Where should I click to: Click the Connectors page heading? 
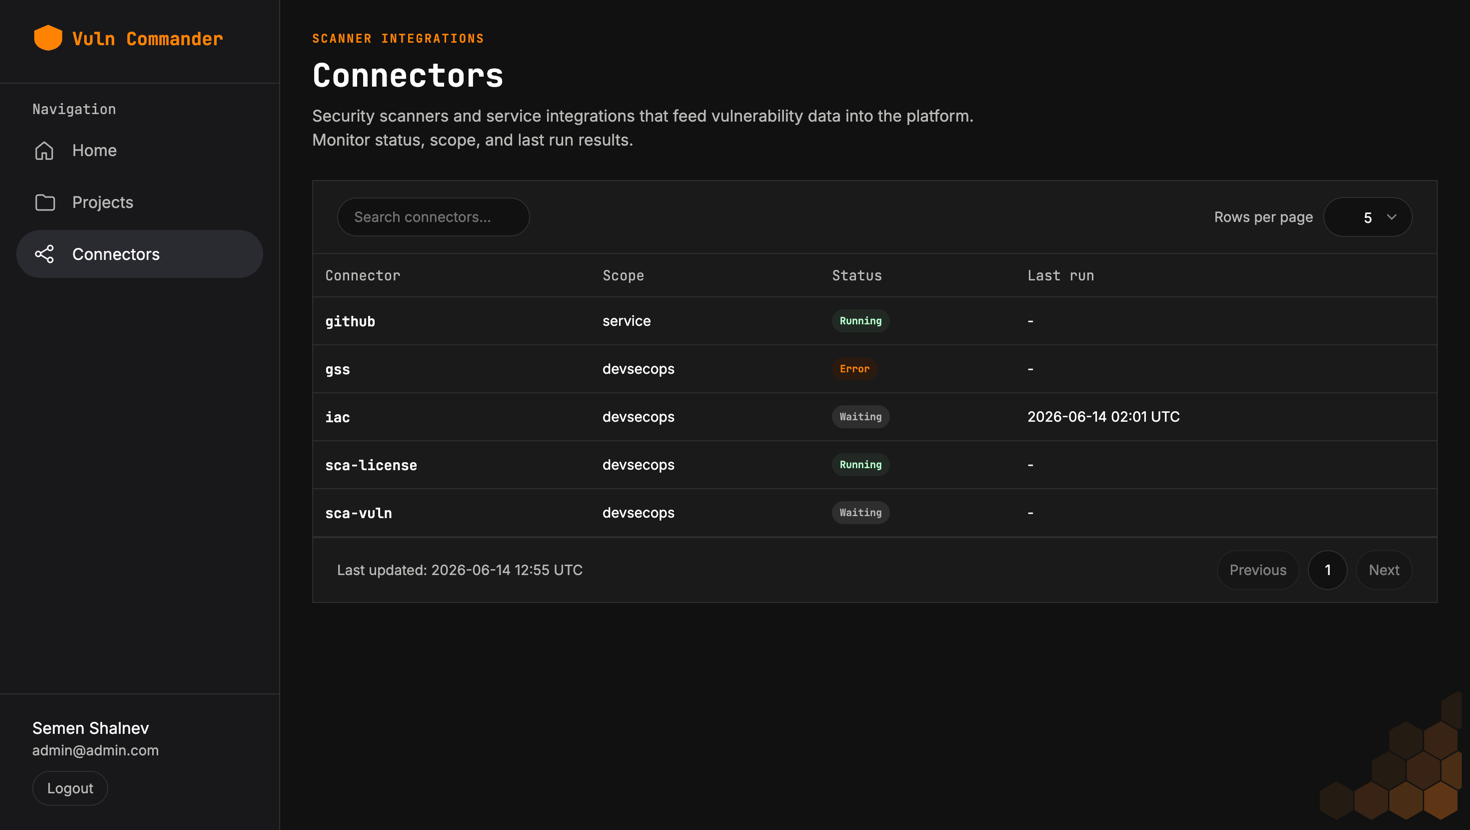408,76
